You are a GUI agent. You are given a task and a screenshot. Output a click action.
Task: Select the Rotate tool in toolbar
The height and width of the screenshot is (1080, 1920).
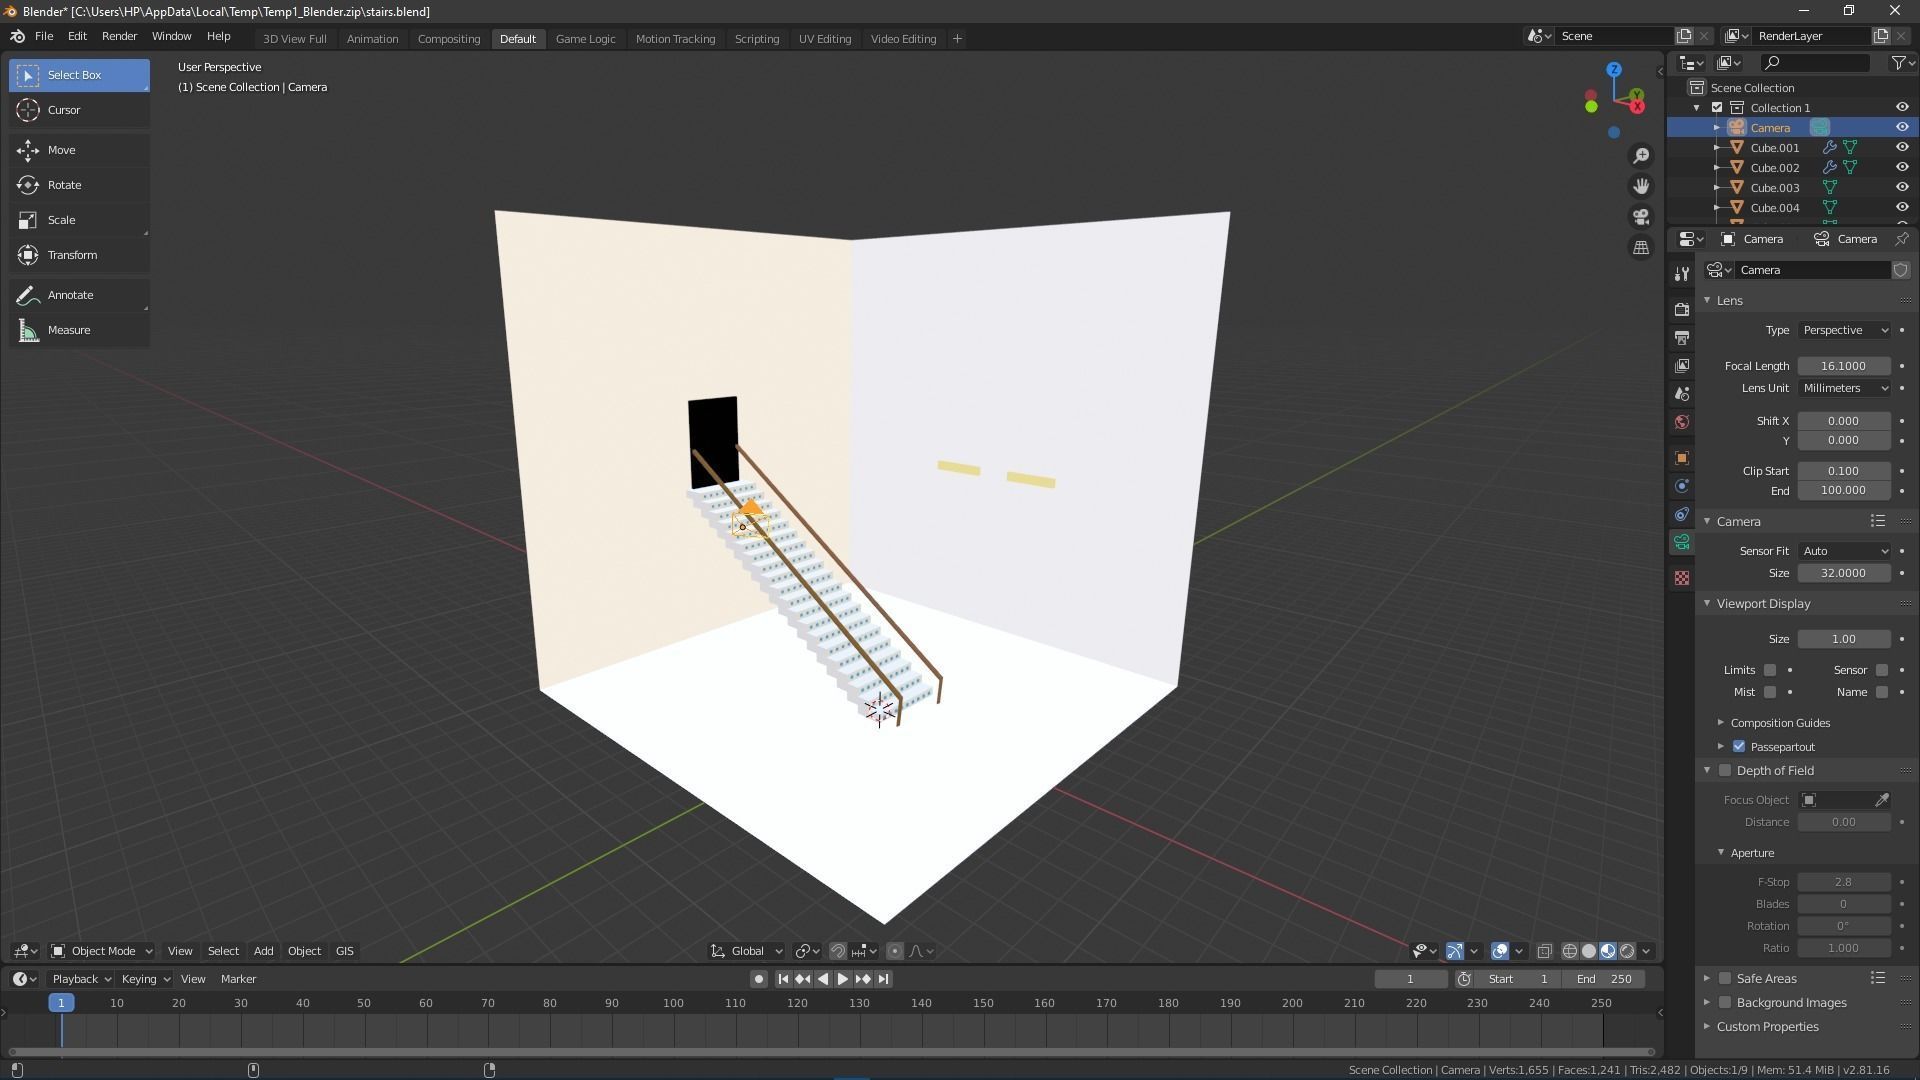click(64, 185)
